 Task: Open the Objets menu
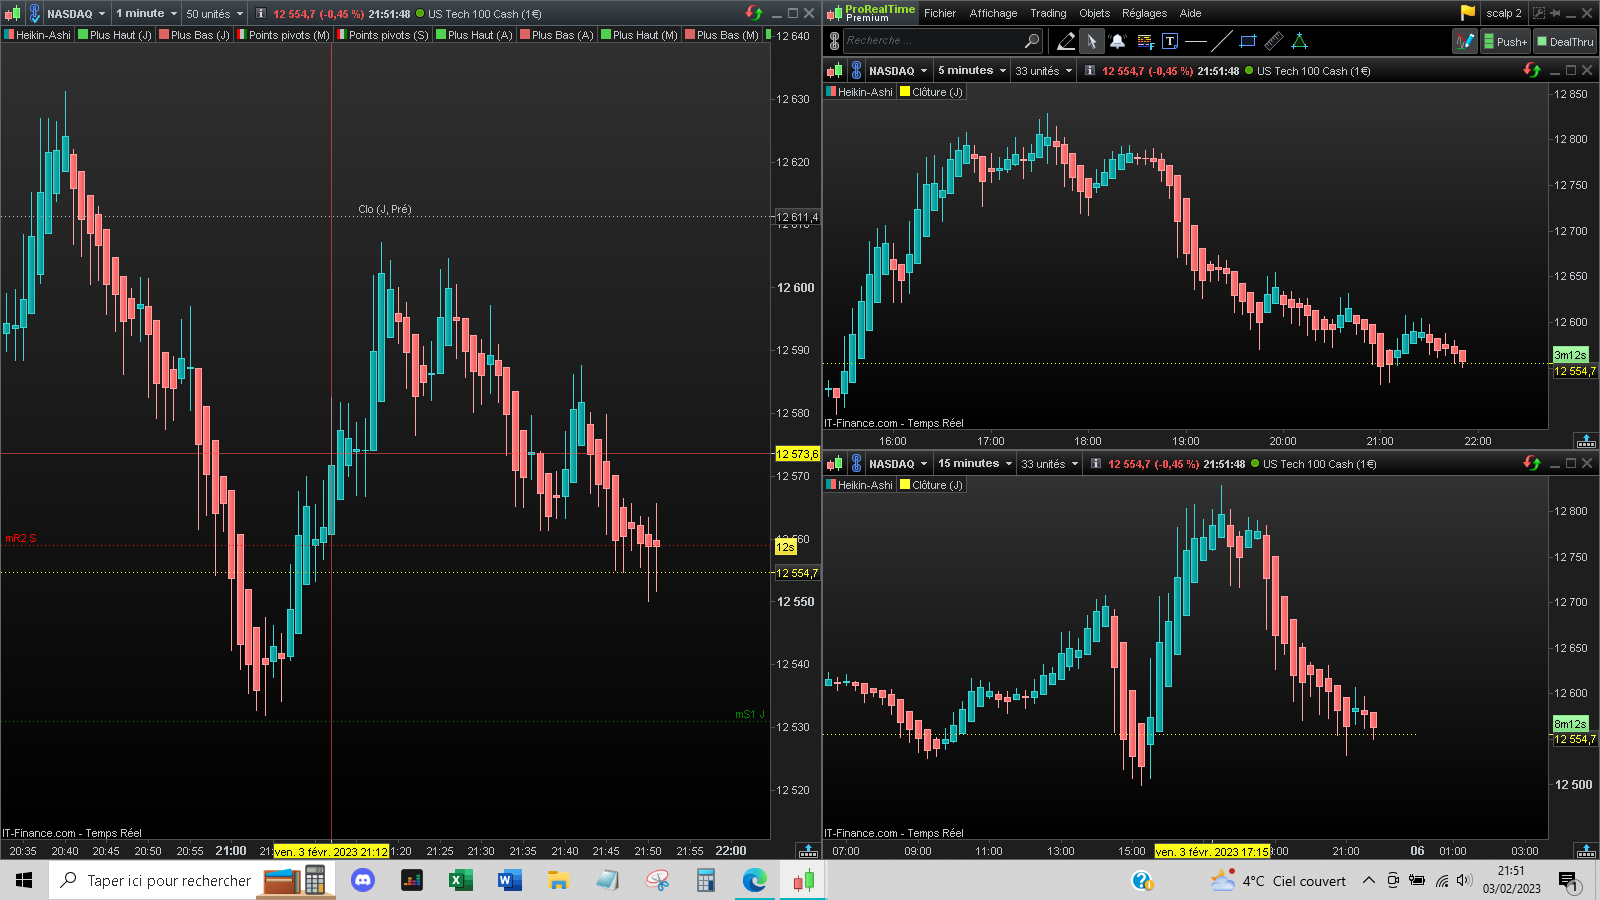pos(1094,13)
